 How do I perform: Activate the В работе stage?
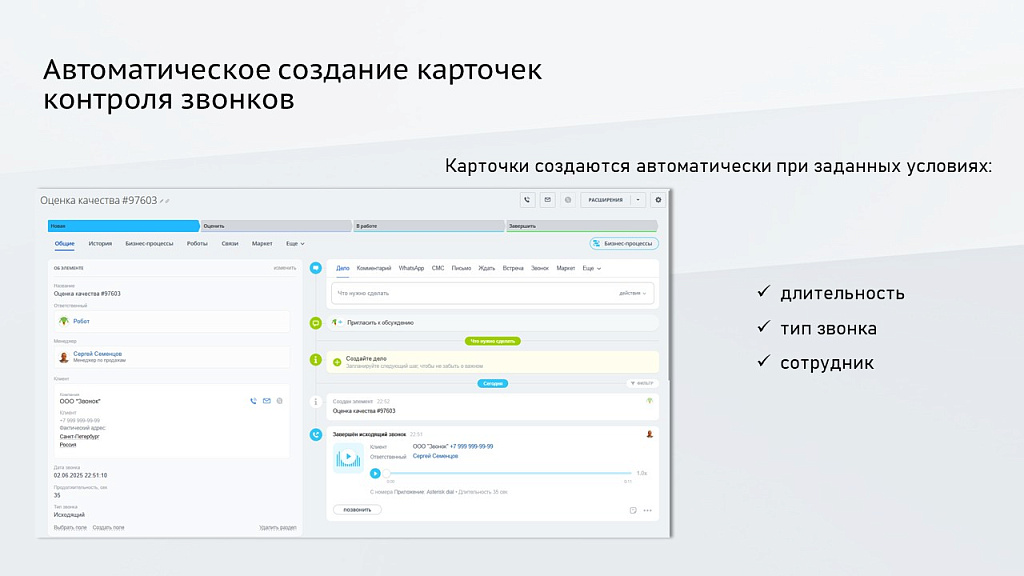click(430, 226)
